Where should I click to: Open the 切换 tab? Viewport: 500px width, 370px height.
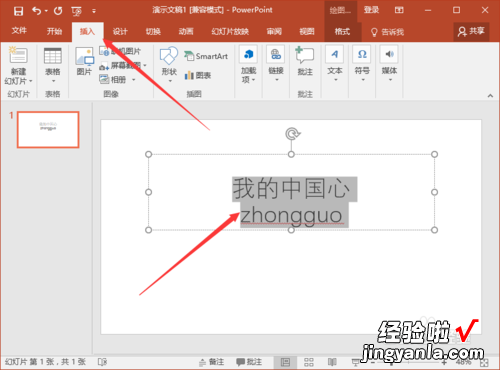click(153, 32)
